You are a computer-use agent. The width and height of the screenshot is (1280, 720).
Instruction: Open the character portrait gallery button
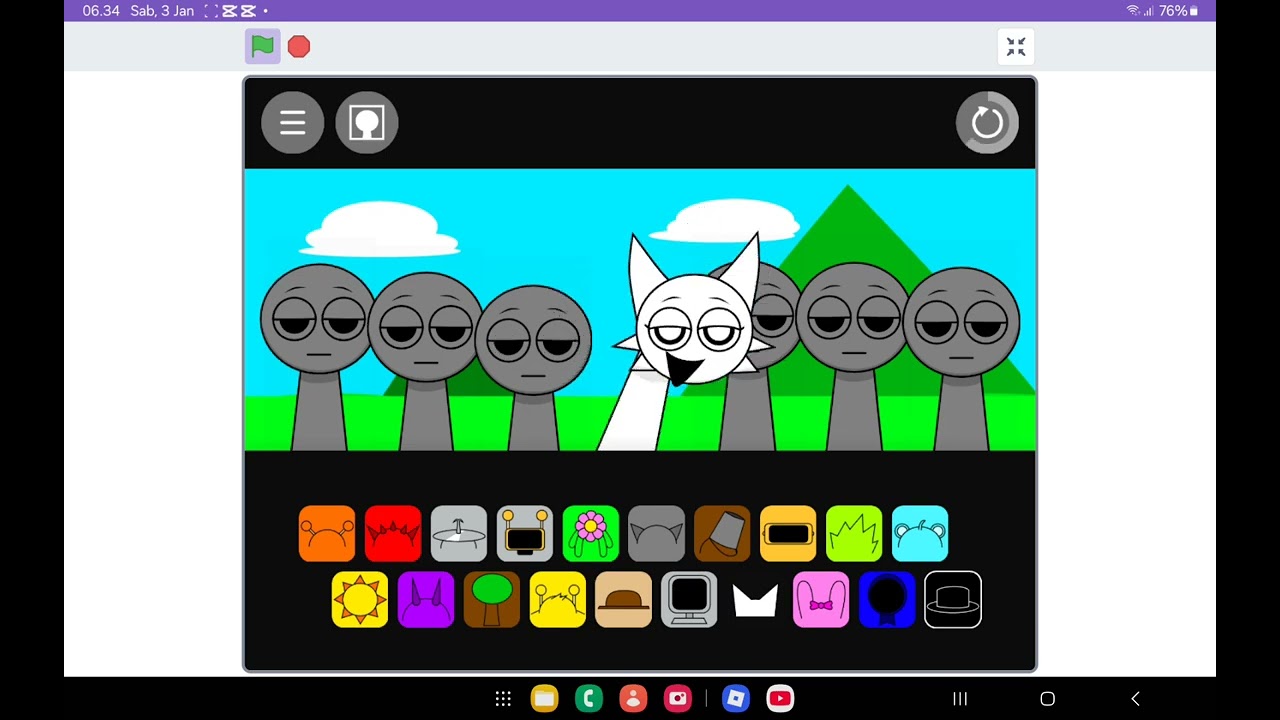point(367,123)
